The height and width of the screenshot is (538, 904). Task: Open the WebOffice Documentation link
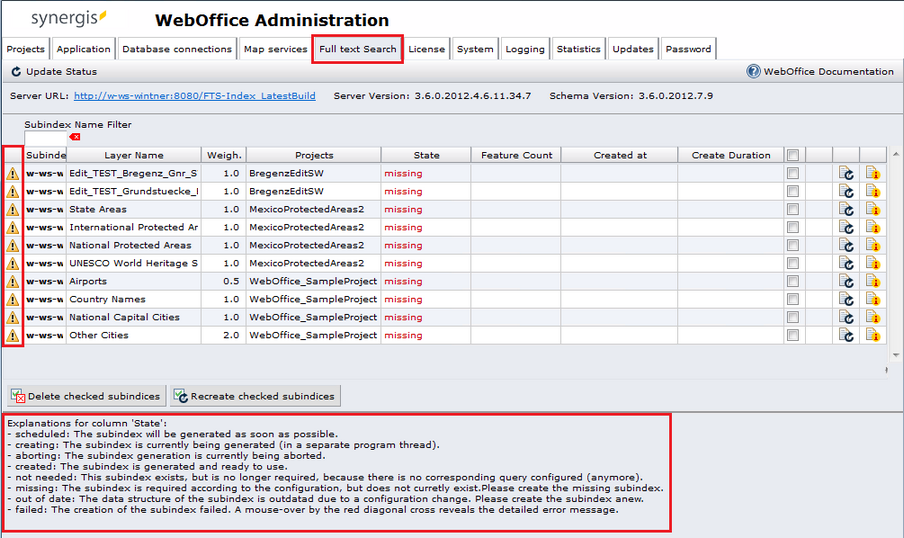click(x=828, y=72)
